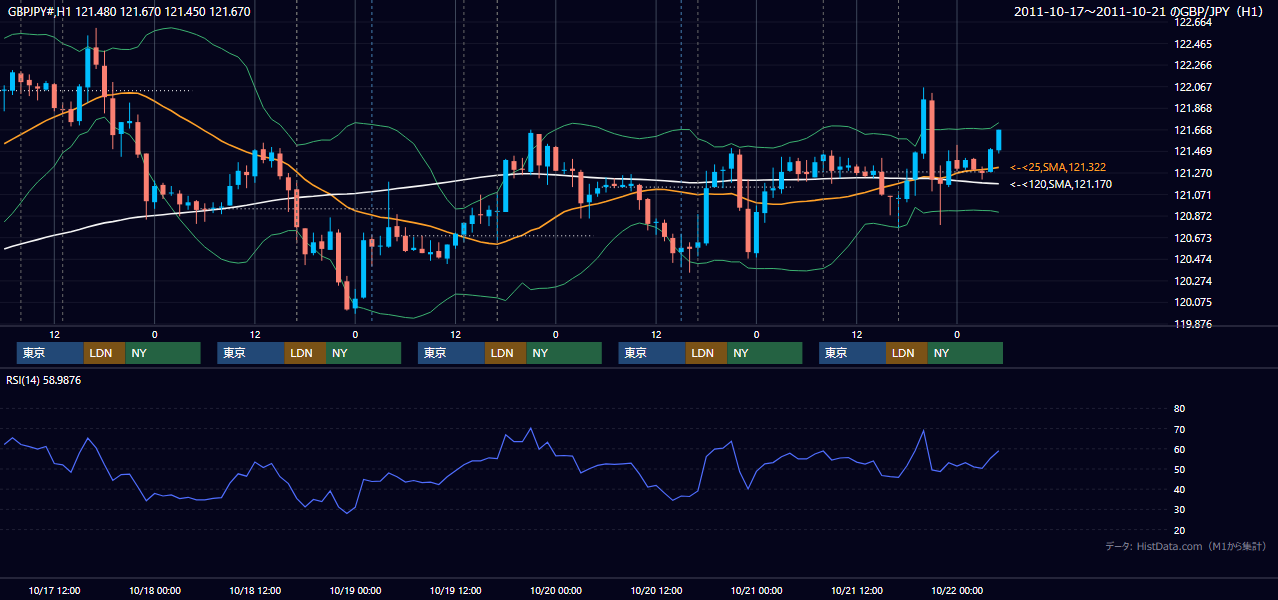Click price axis label 122.465

point(1194,44)
